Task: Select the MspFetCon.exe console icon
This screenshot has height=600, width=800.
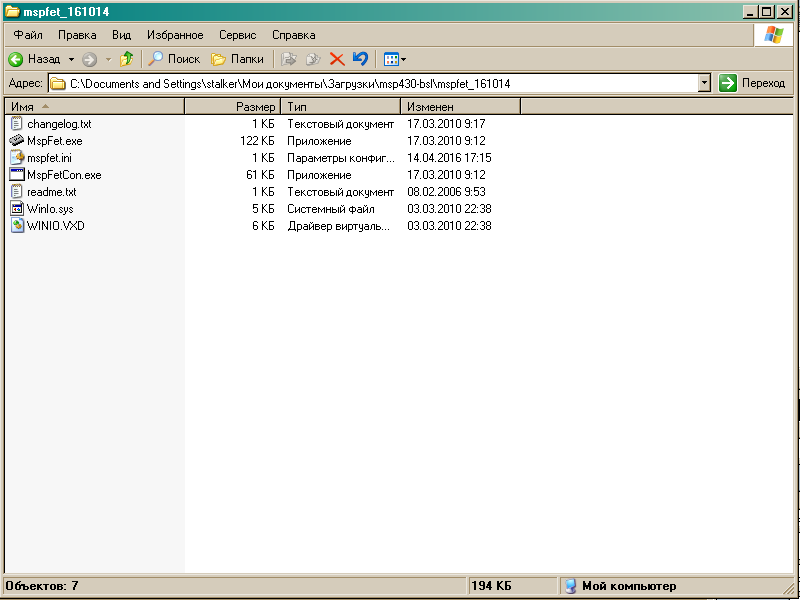Action: [17, 174]
